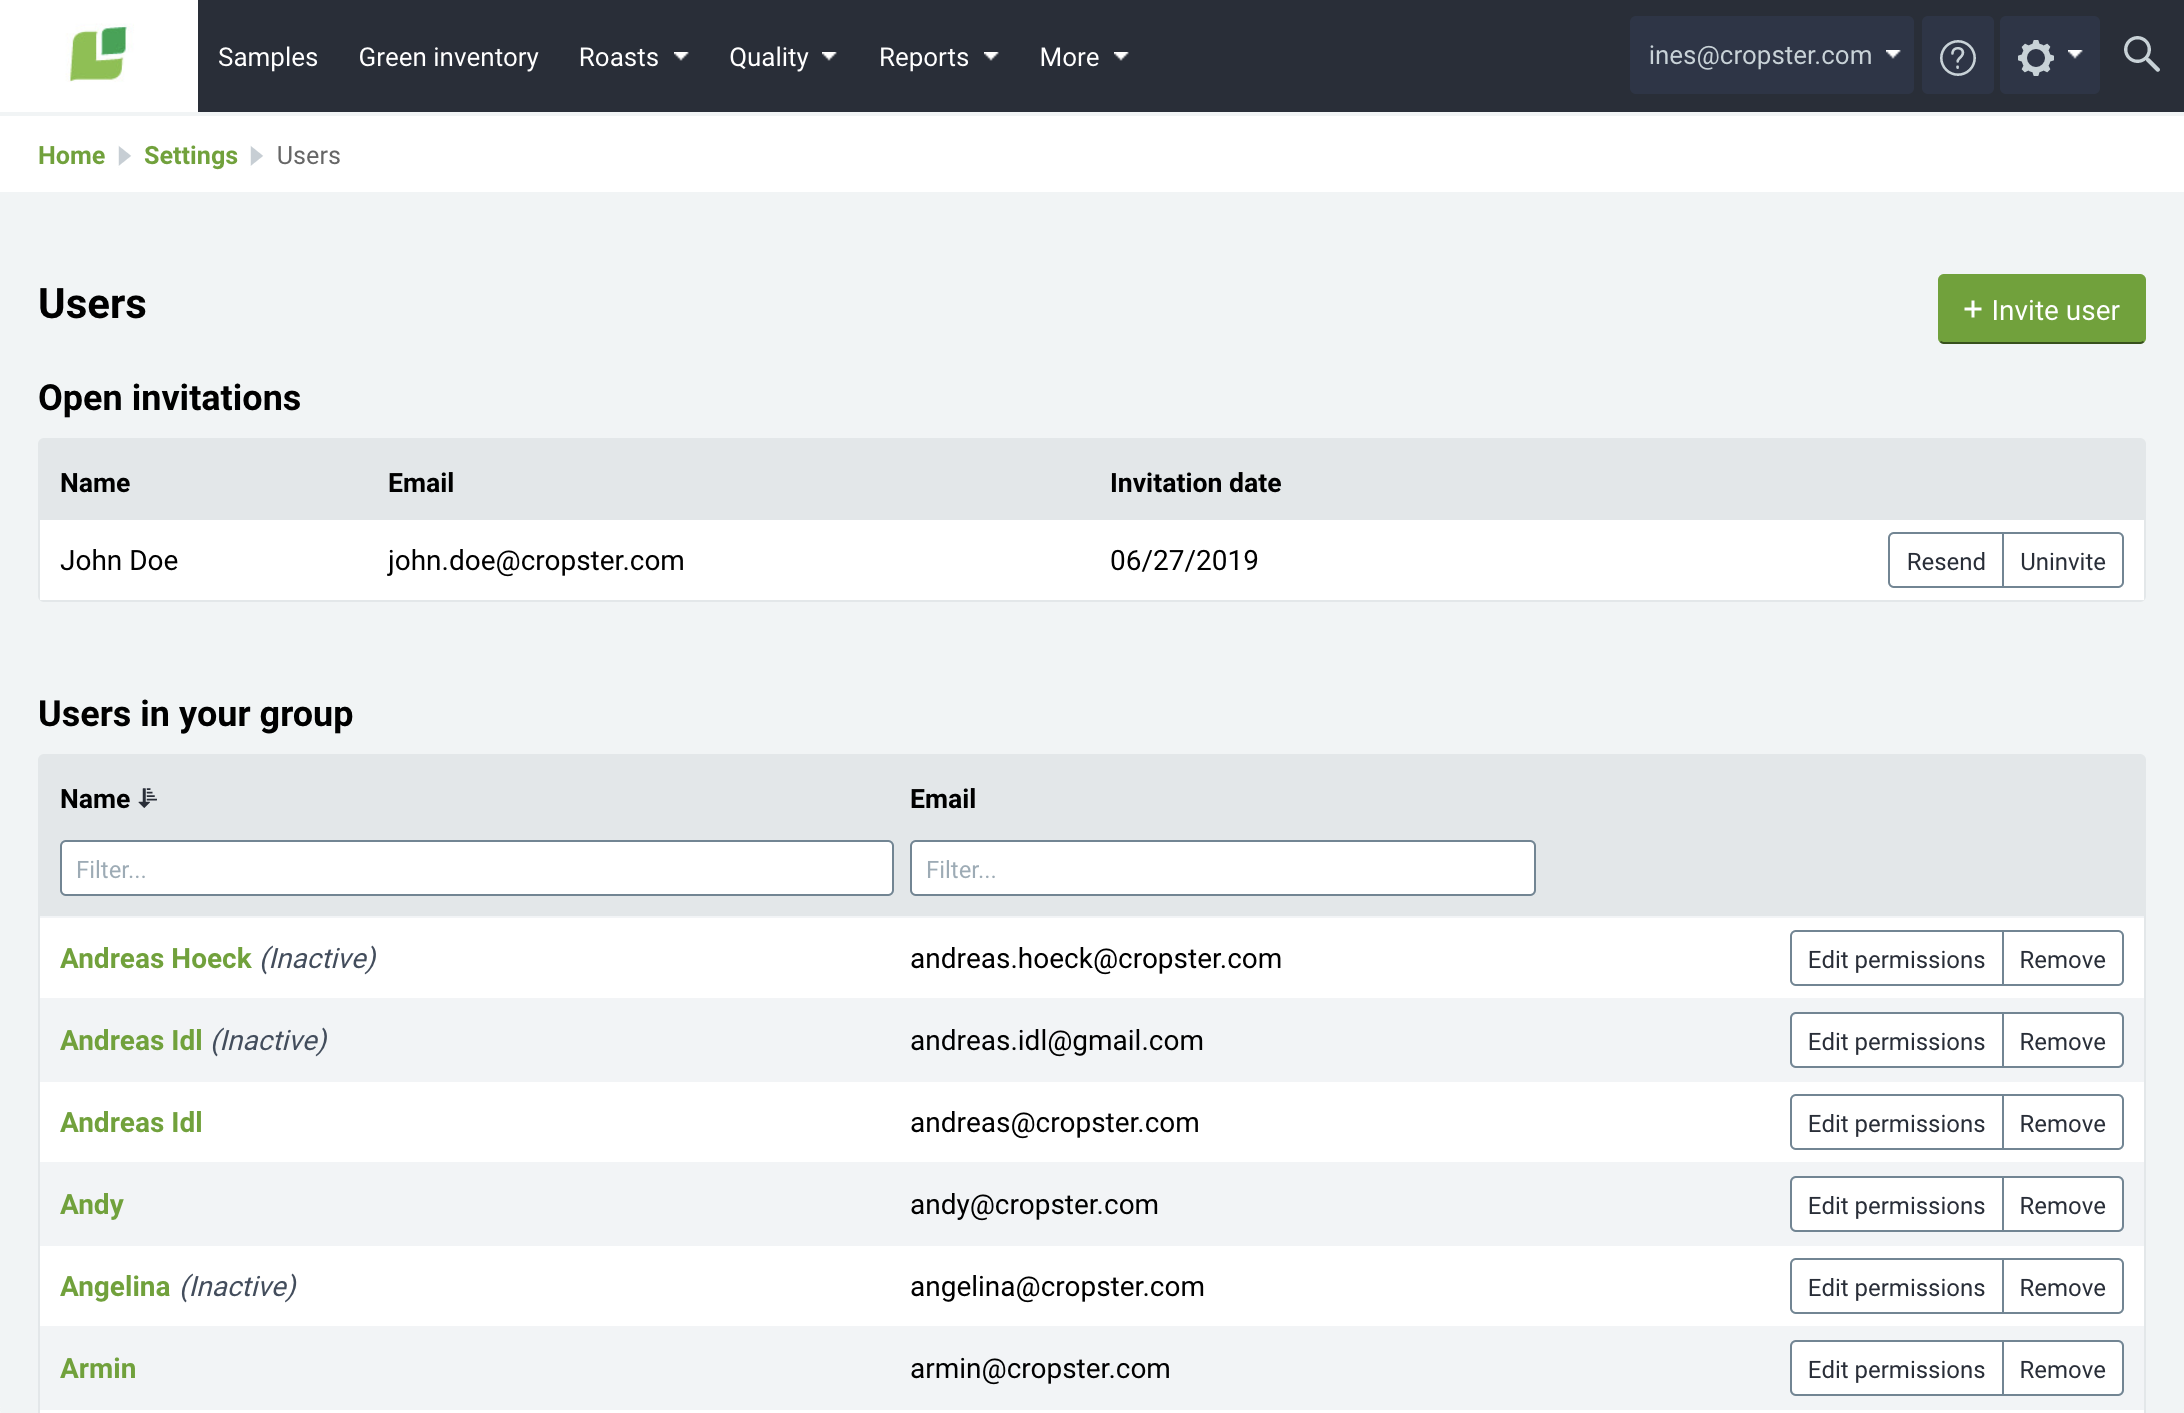The image size is (2184, 1413).
Task: Click the Users breadcrumb text
Action: (308, 156)
